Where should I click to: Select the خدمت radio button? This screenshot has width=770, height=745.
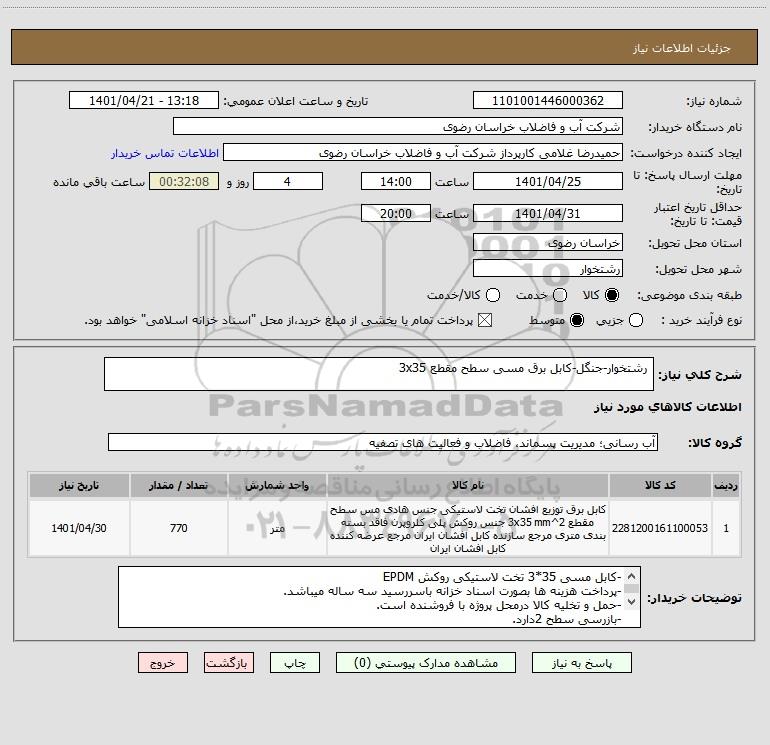560,295
